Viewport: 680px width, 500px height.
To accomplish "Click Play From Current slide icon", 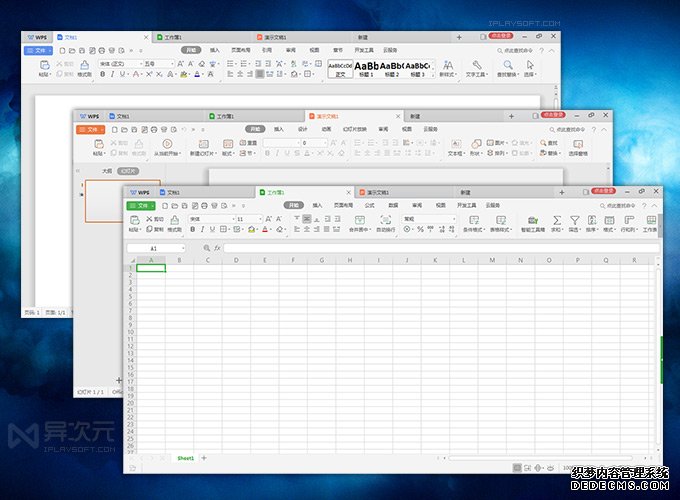I will point(167,144).
